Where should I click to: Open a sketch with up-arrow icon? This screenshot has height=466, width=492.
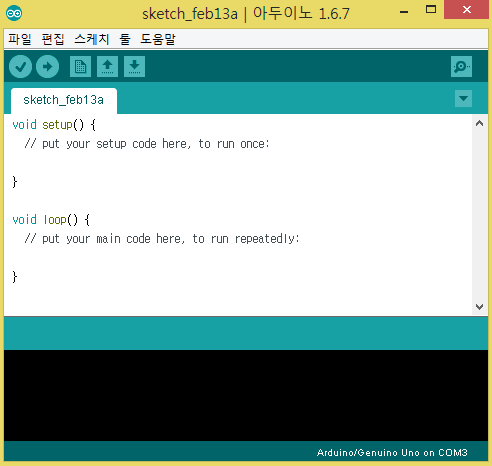pyautogui.click(x=107, y=67)
